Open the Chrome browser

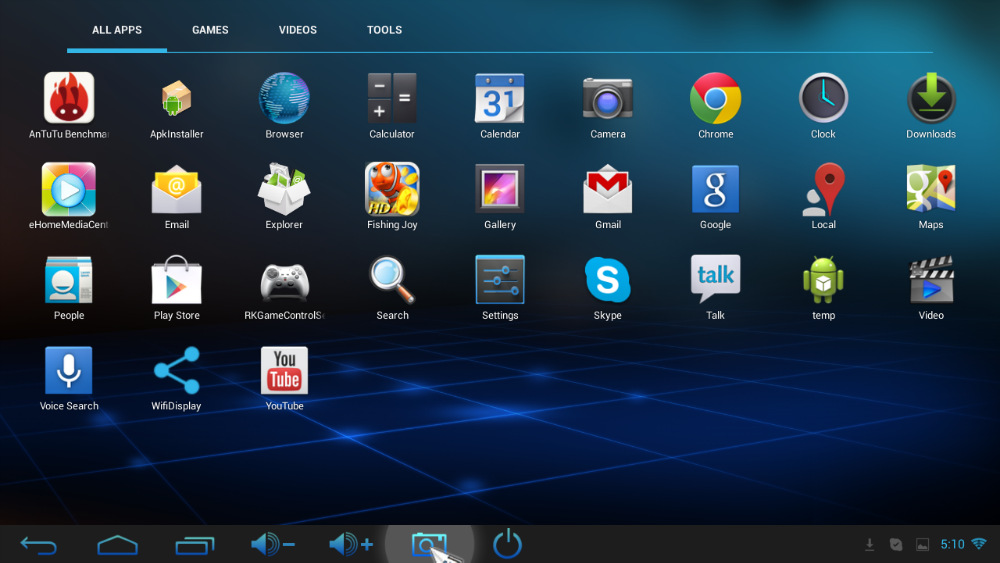[x=716, y=98]
